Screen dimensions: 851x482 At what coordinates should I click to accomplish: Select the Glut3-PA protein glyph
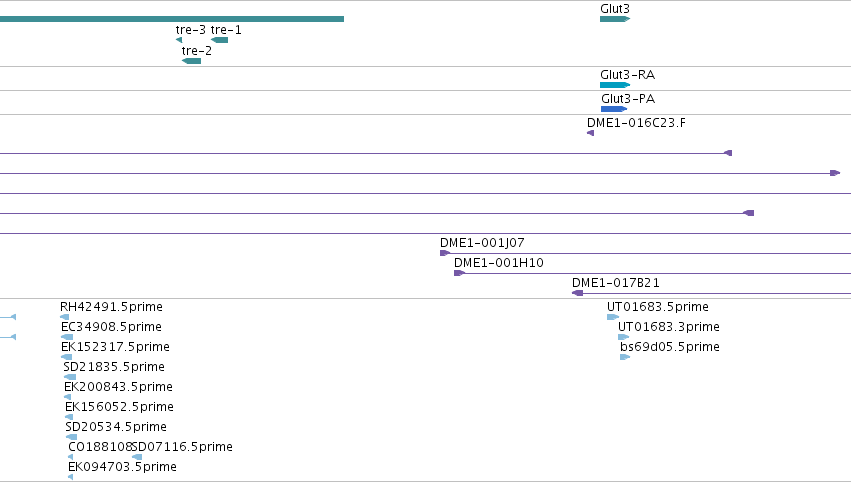pos(614,109)
